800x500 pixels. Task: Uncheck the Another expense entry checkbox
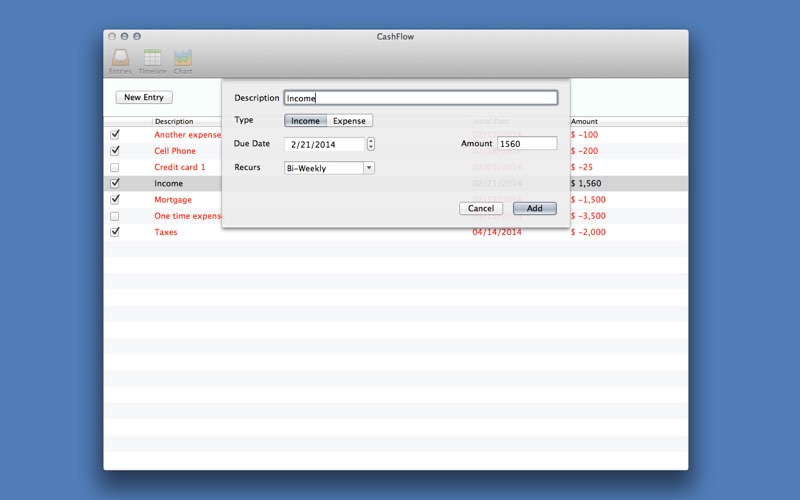(114, 134)
